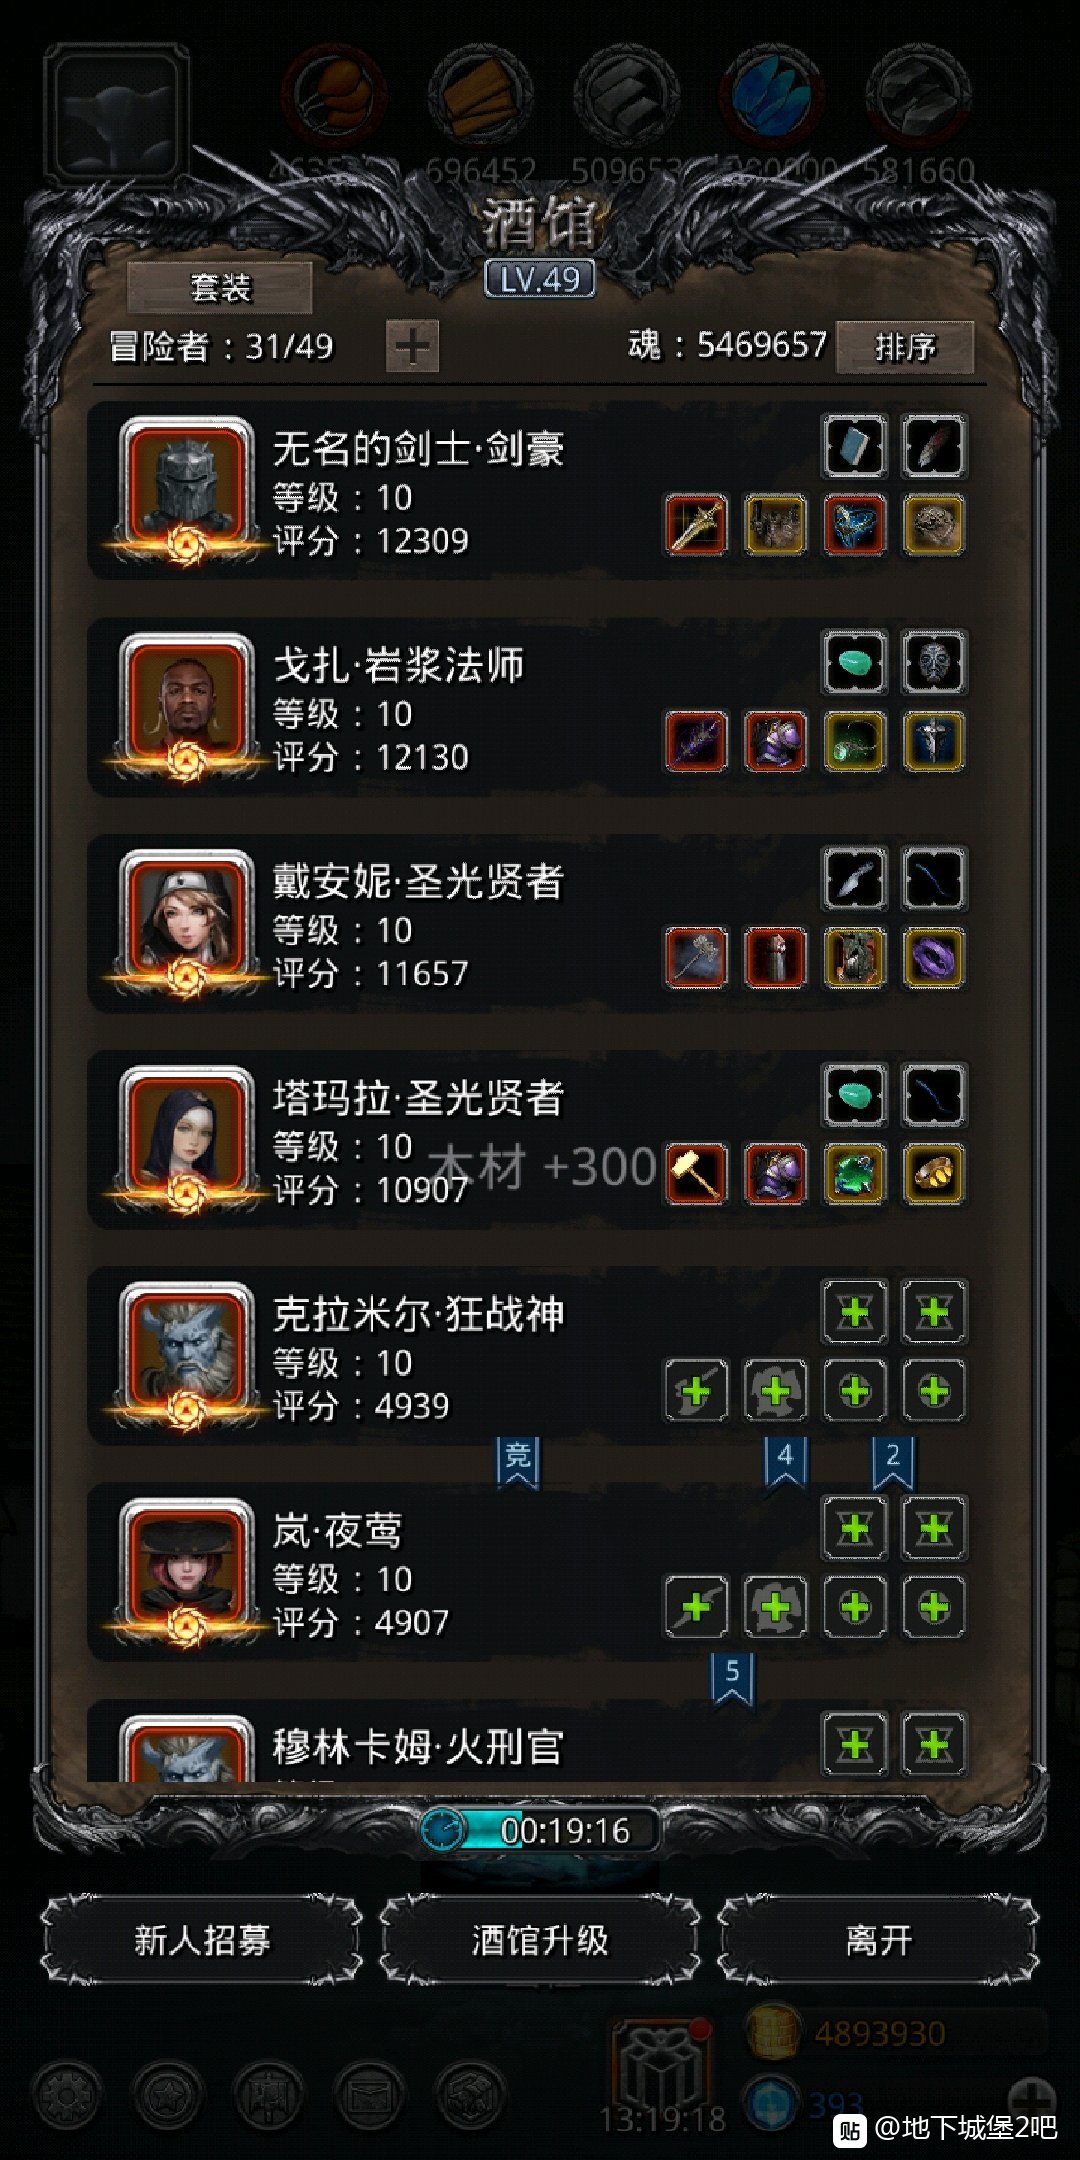Open the 套装 set tab
The image size is (1080, 2160).
point(220,289)
